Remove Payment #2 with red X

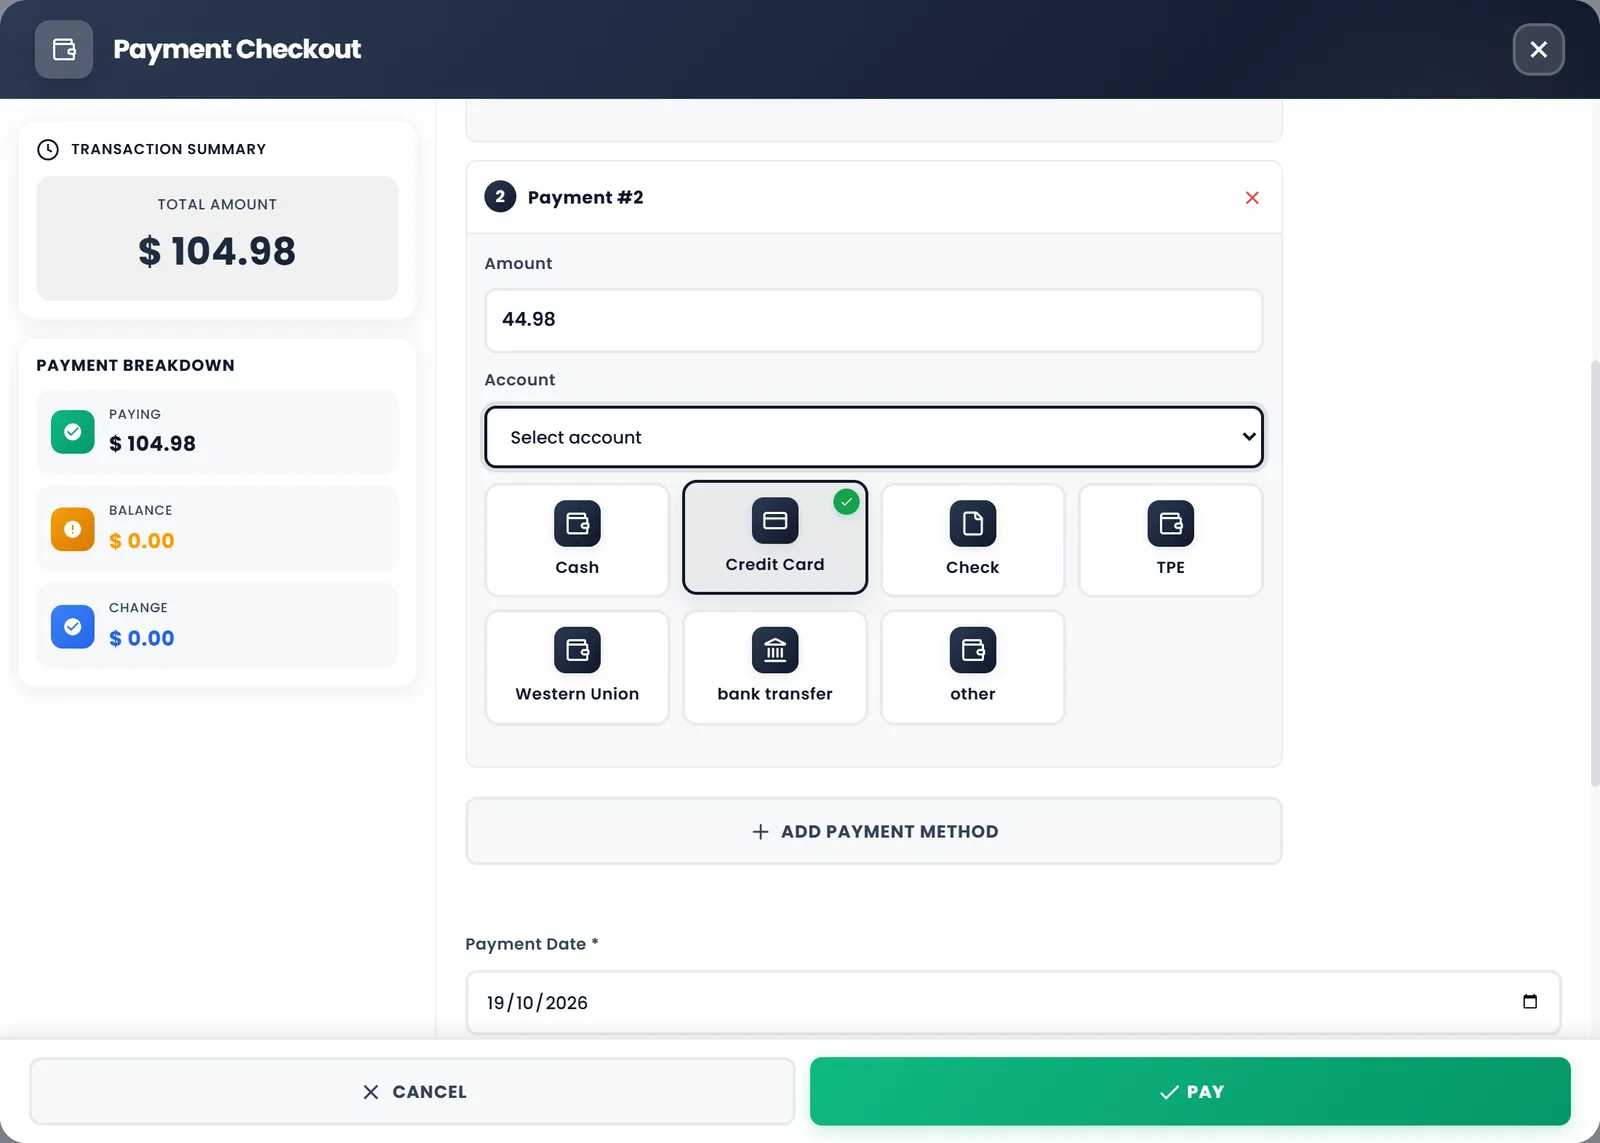(x=1252, y=198)
